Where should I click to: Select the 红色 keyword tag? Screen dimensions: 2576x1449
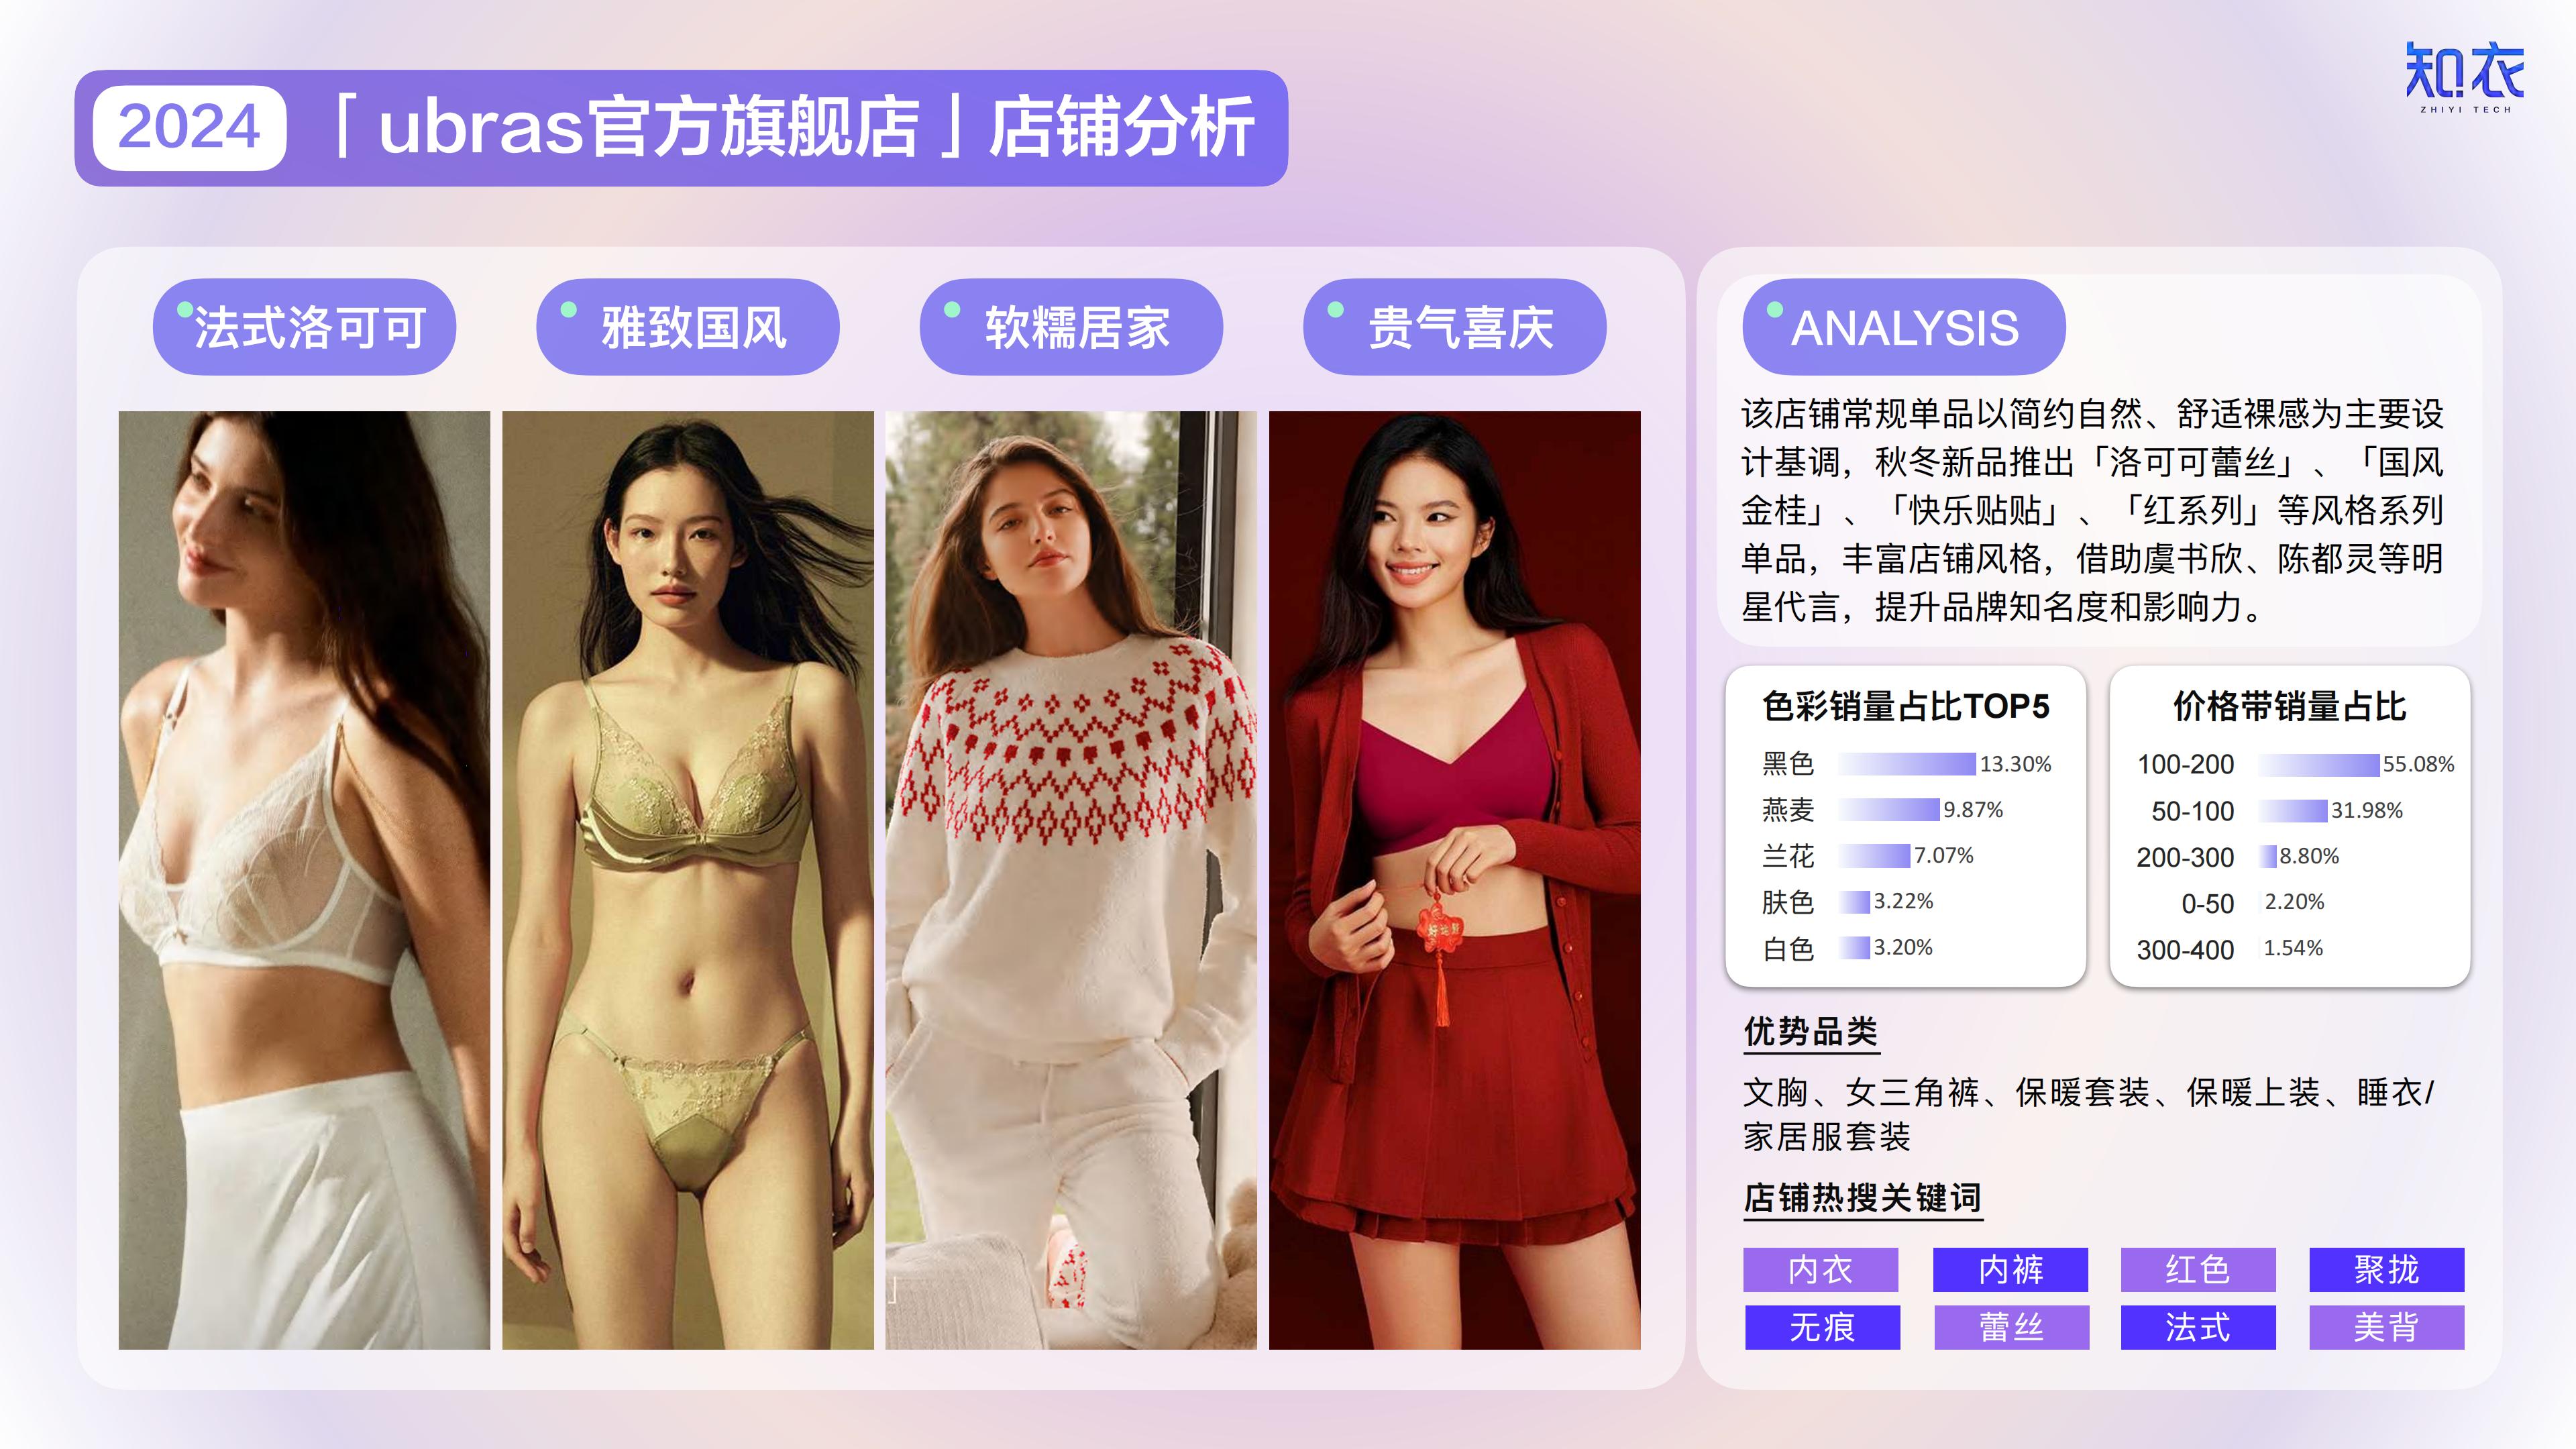pos(2198,1270)
